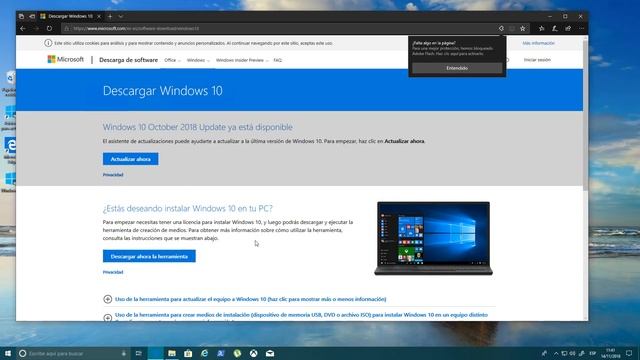Open Privacidad link below Descargar ahora la herramienta
The height and width of the screenshot is (360, 640).
point(113,272)
